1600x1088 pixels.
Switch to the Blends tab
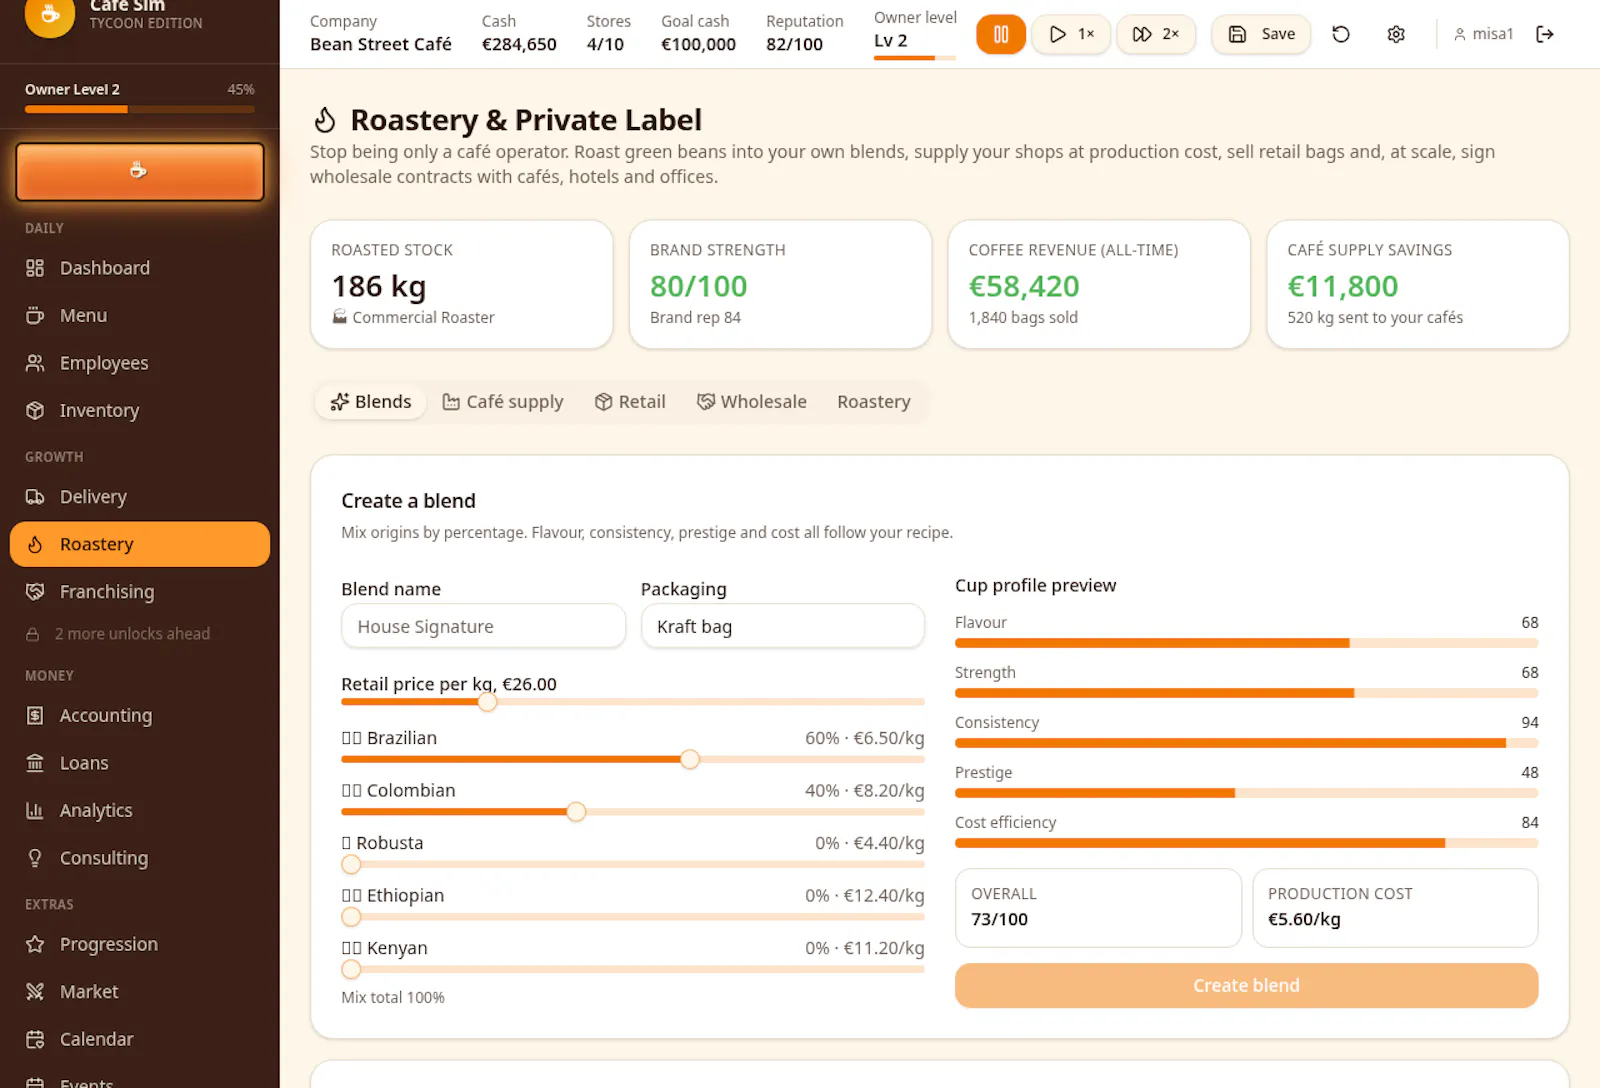pos(371,402)
